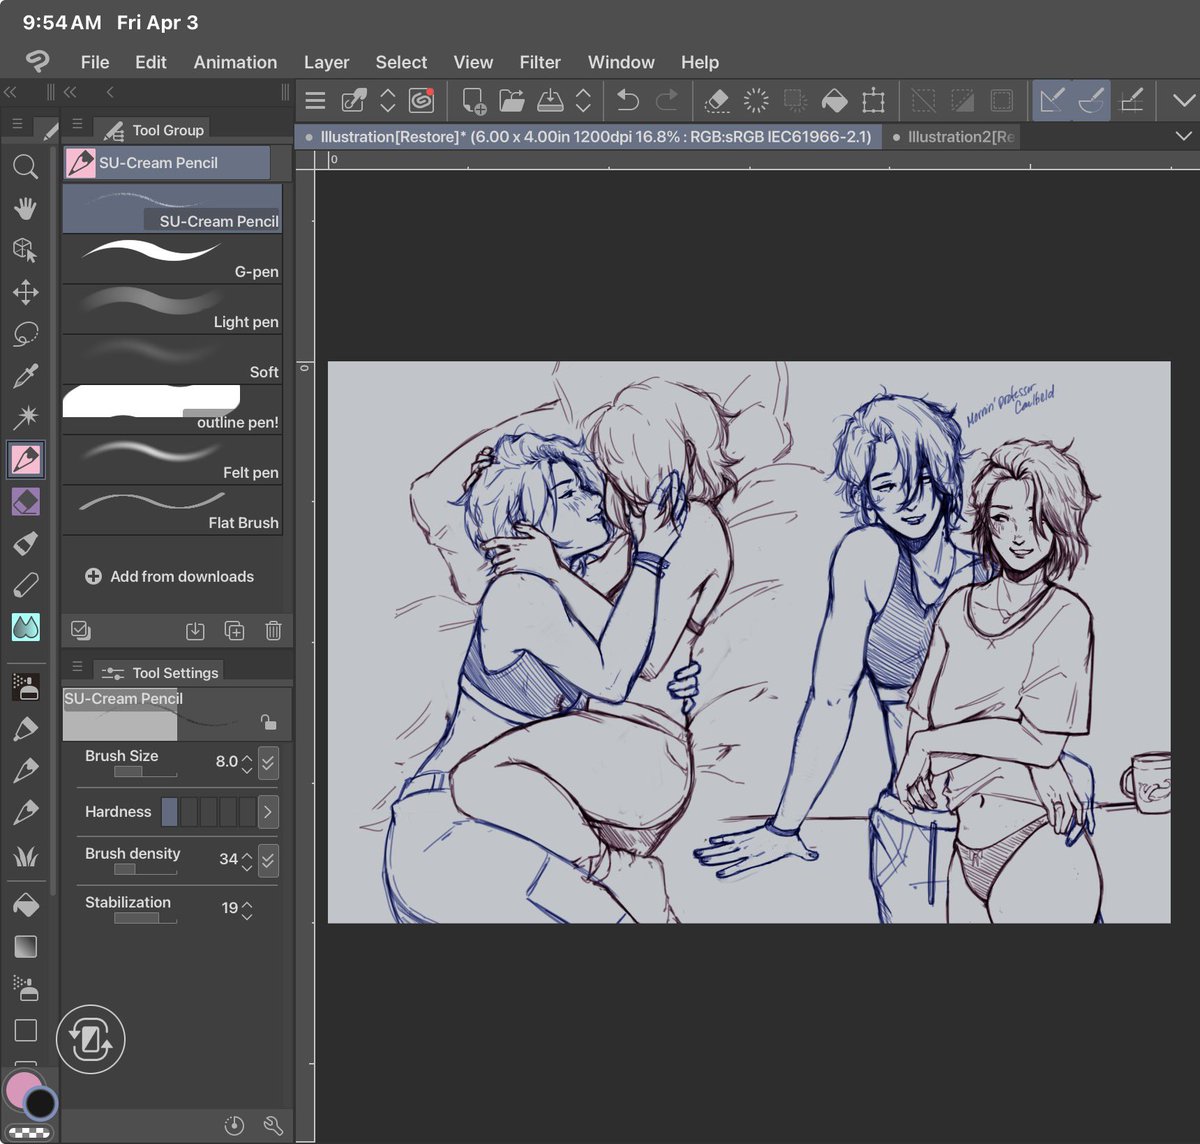Screen dimensions: 1200x1144
Task: Select the Figure rectangle tool
Action: click(25, 1030)
